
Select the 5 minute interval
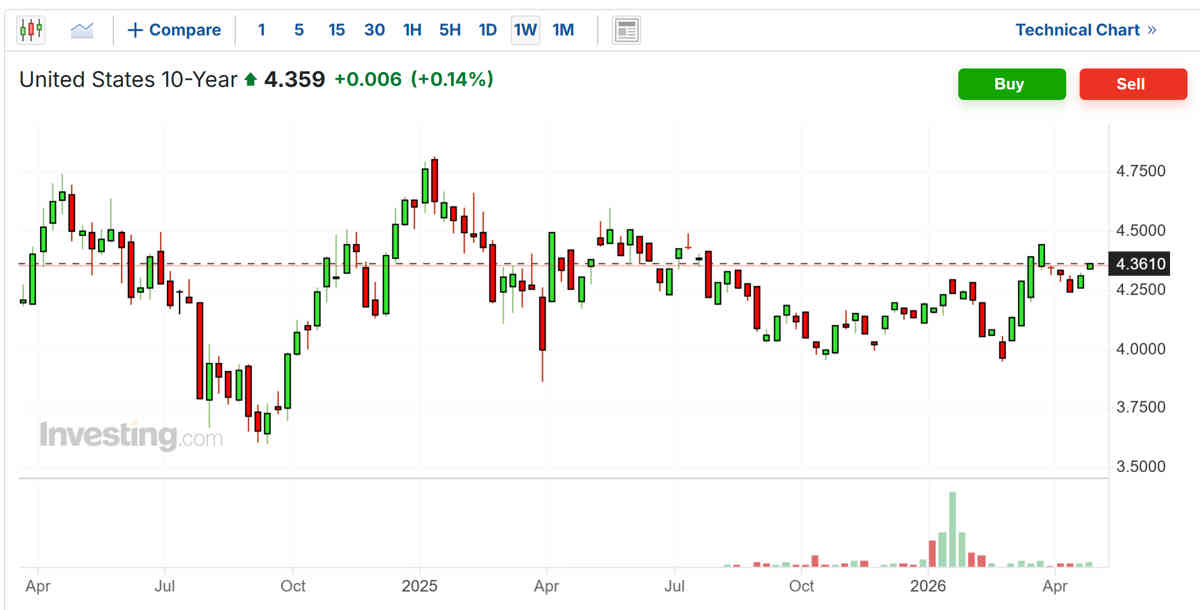(299, 30)
